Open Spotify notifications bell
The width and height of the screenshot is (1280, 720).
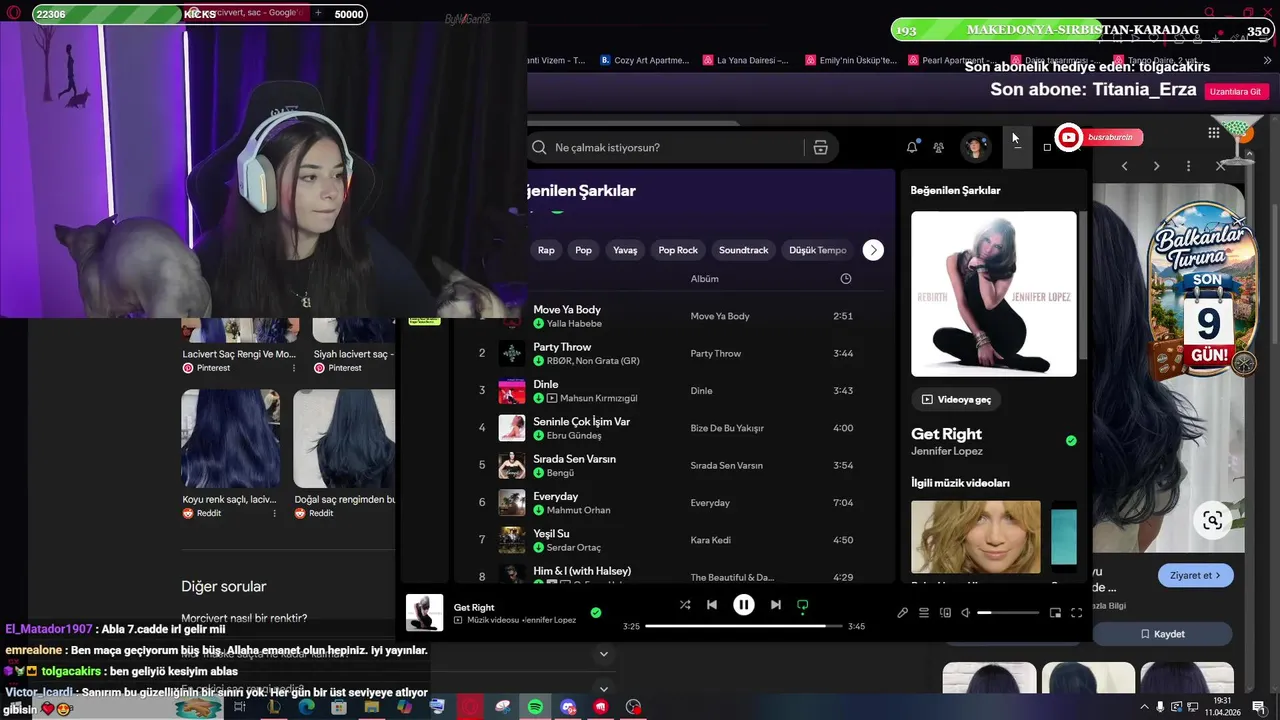pyautogui.click(x=912, y=147)
